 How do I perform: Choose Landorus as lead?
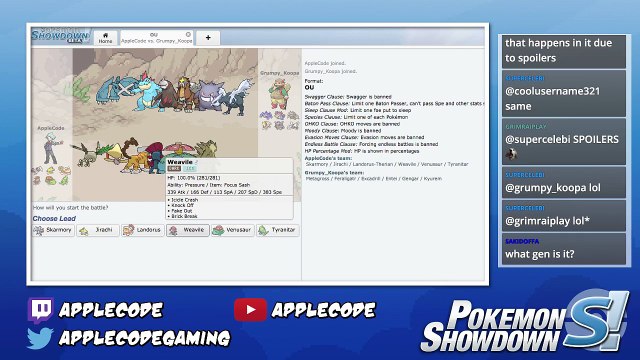coord(143,230)
